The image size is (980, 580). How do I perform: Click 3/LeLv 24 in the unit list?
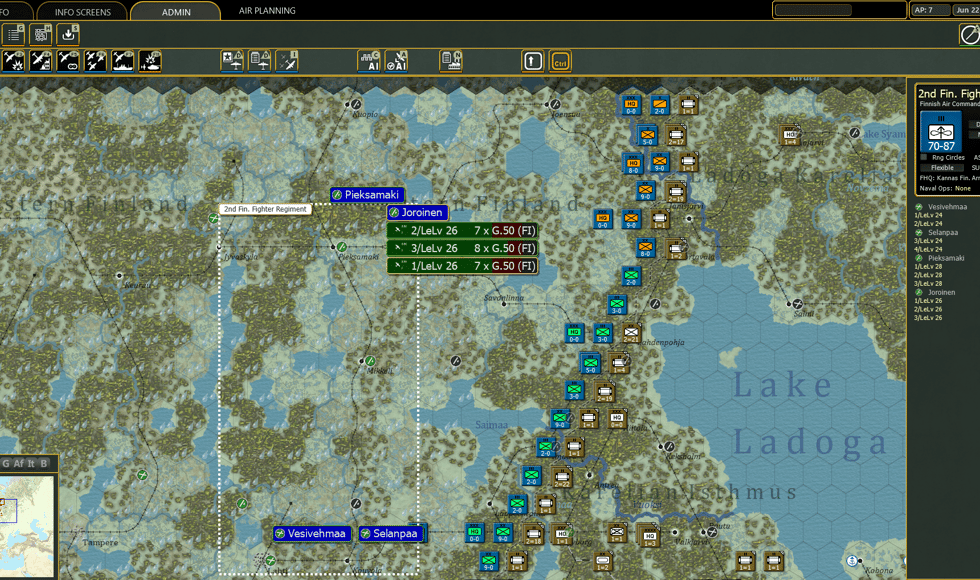click(928, 241)
